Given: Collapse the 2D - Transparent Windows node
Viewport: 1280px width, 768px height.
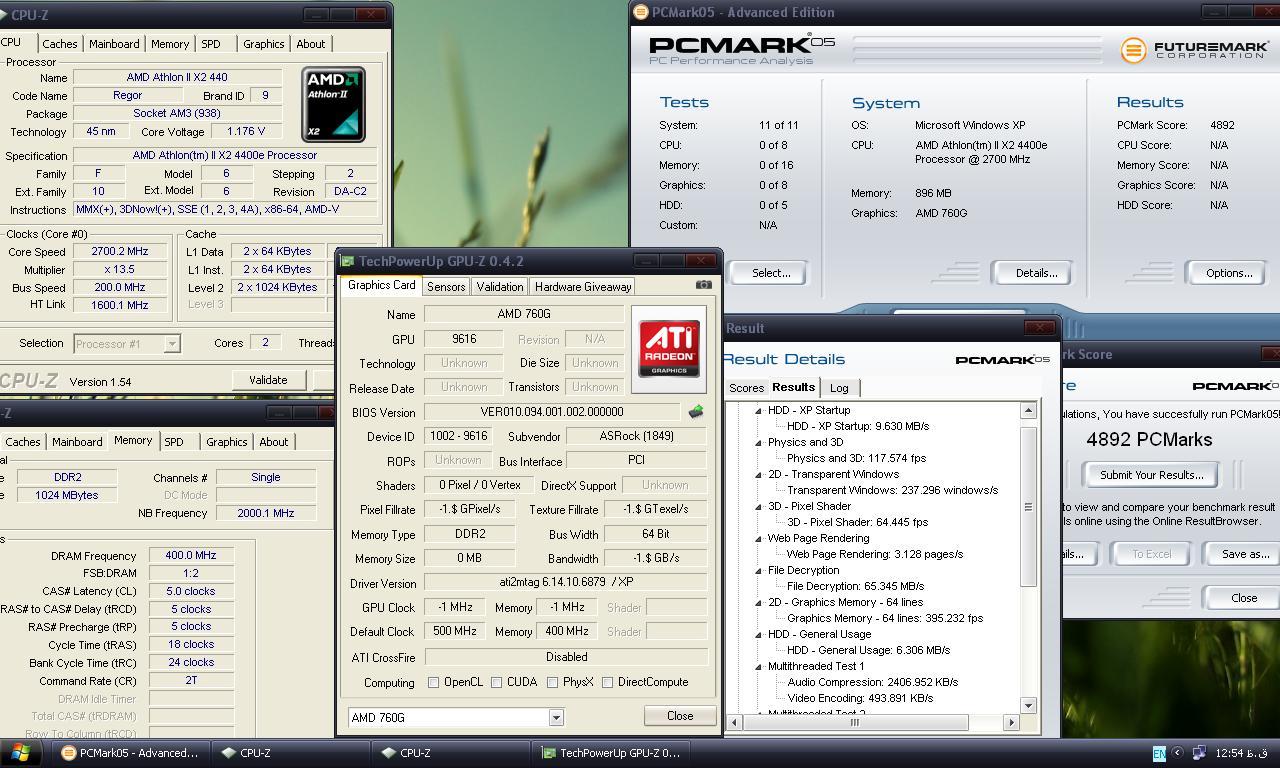Looking at the screenshot, I should 758,475.
